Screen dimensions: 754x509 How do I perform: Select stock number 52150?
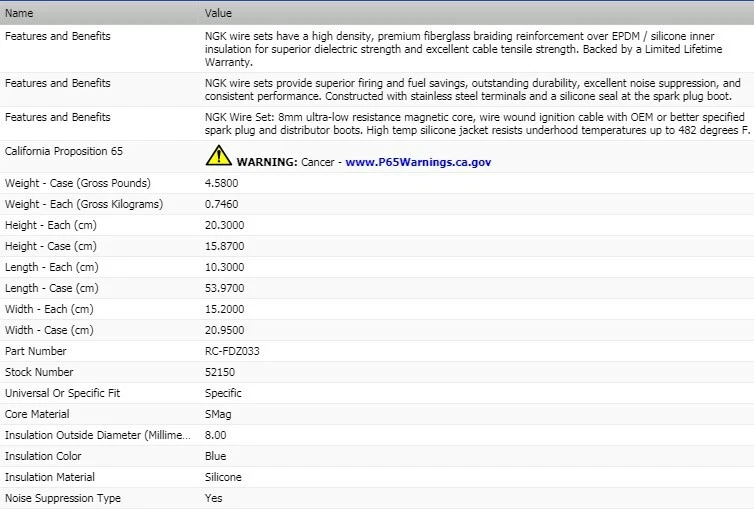pyautogui.click(x=220, y=372)
